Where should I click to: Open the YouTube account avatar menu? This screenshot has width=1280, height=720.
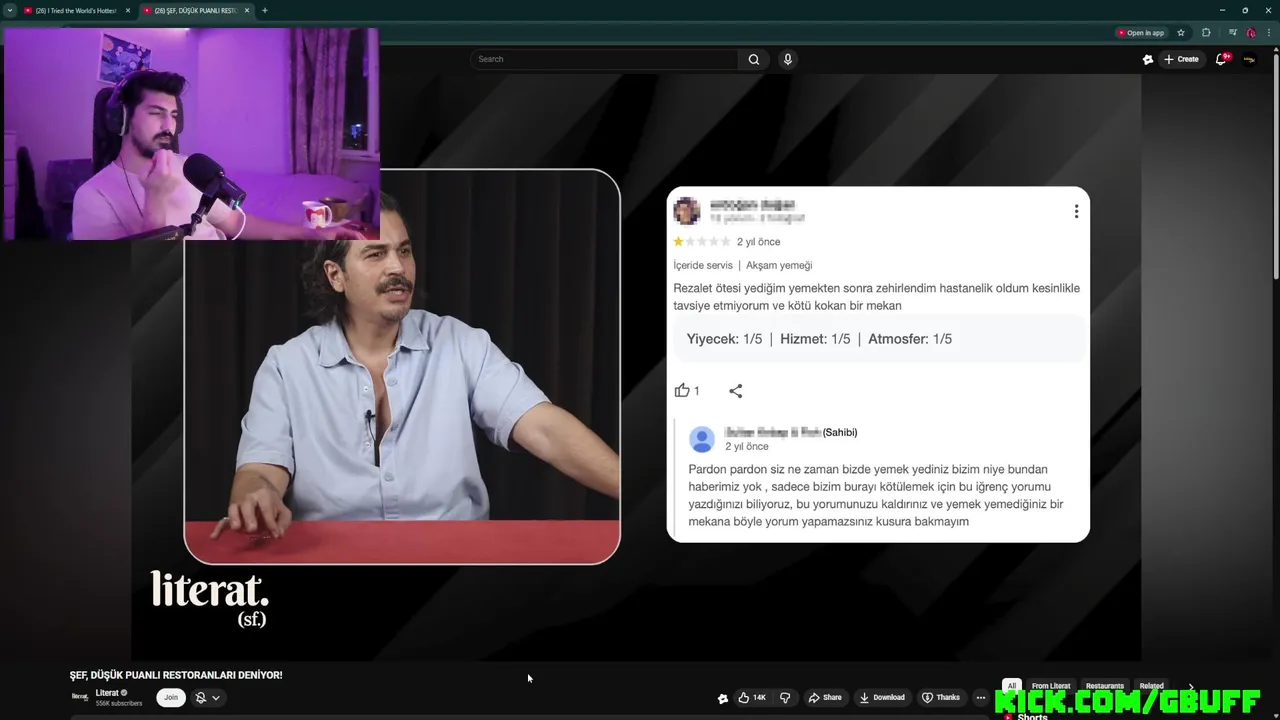pos(1249,59)
